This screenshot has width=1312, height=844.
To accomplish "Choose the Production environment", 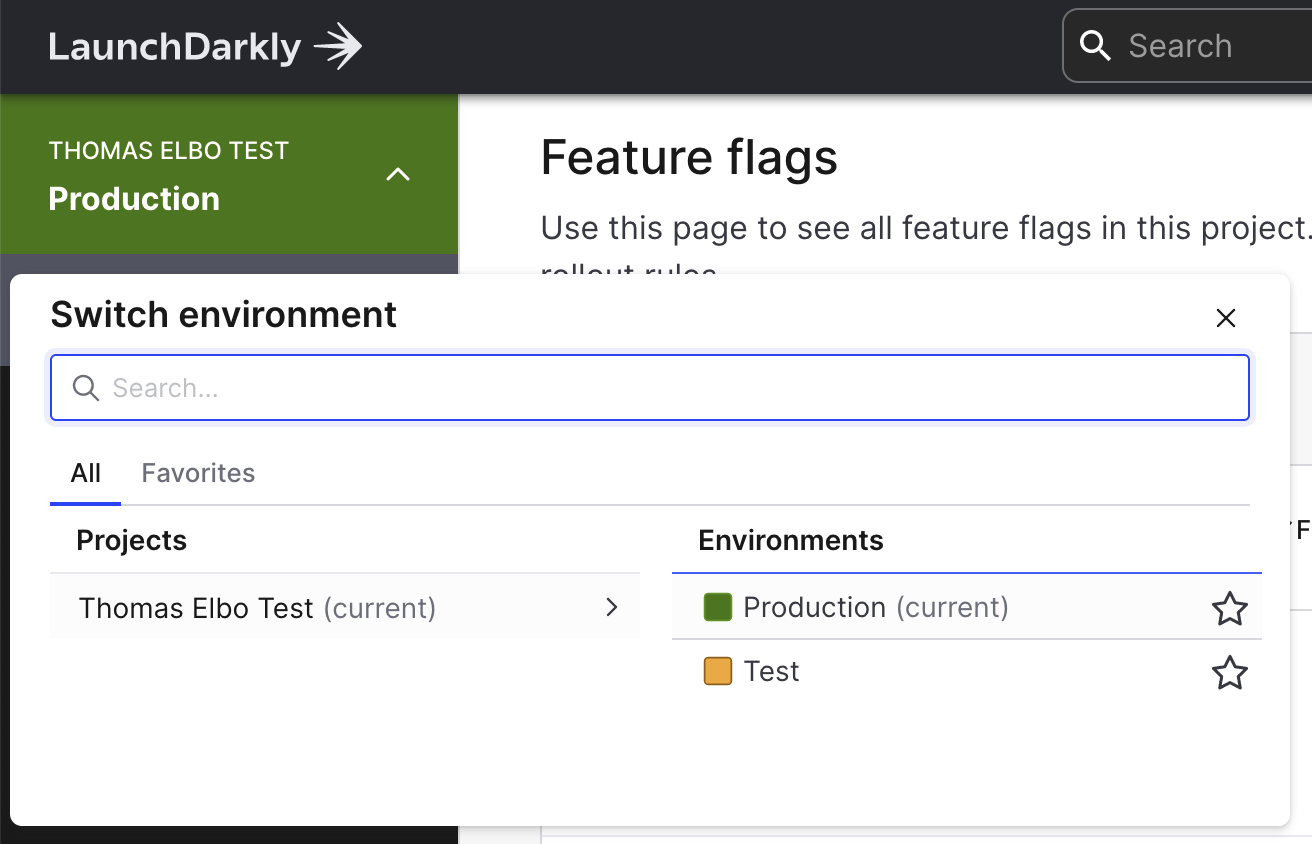I will (x=967, y=607).
